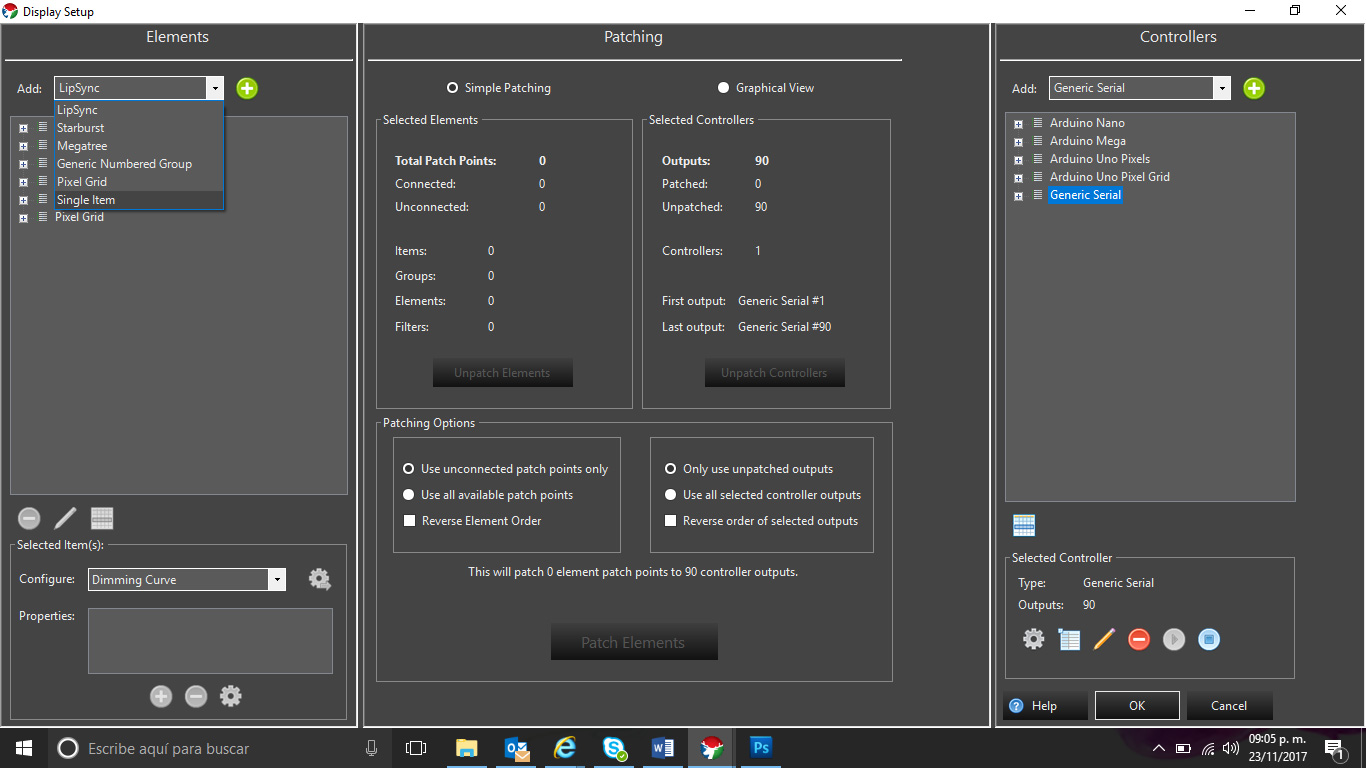Open the Controllers Add Generic Serial dropdown
This screenshot has width=1366, height=768.
[x=1221, y=88]
